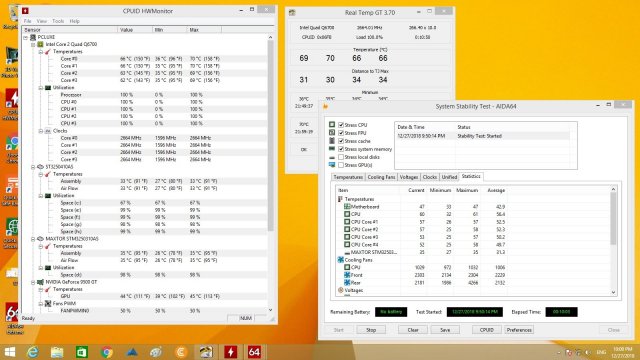This screenshot has height=360, width=640.
Task: Click the system tray clock showing 10:00 PM
Action: 622,352
